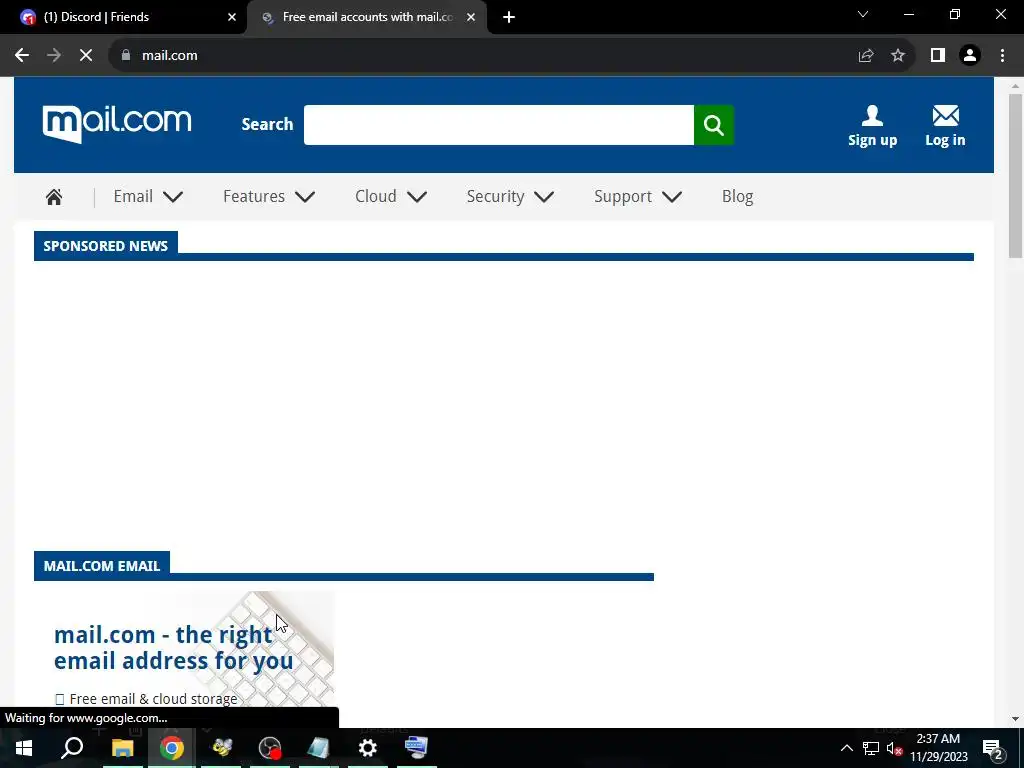Click the mail.com logo
Screen dimensions: 1024x768
coord(117,123)
